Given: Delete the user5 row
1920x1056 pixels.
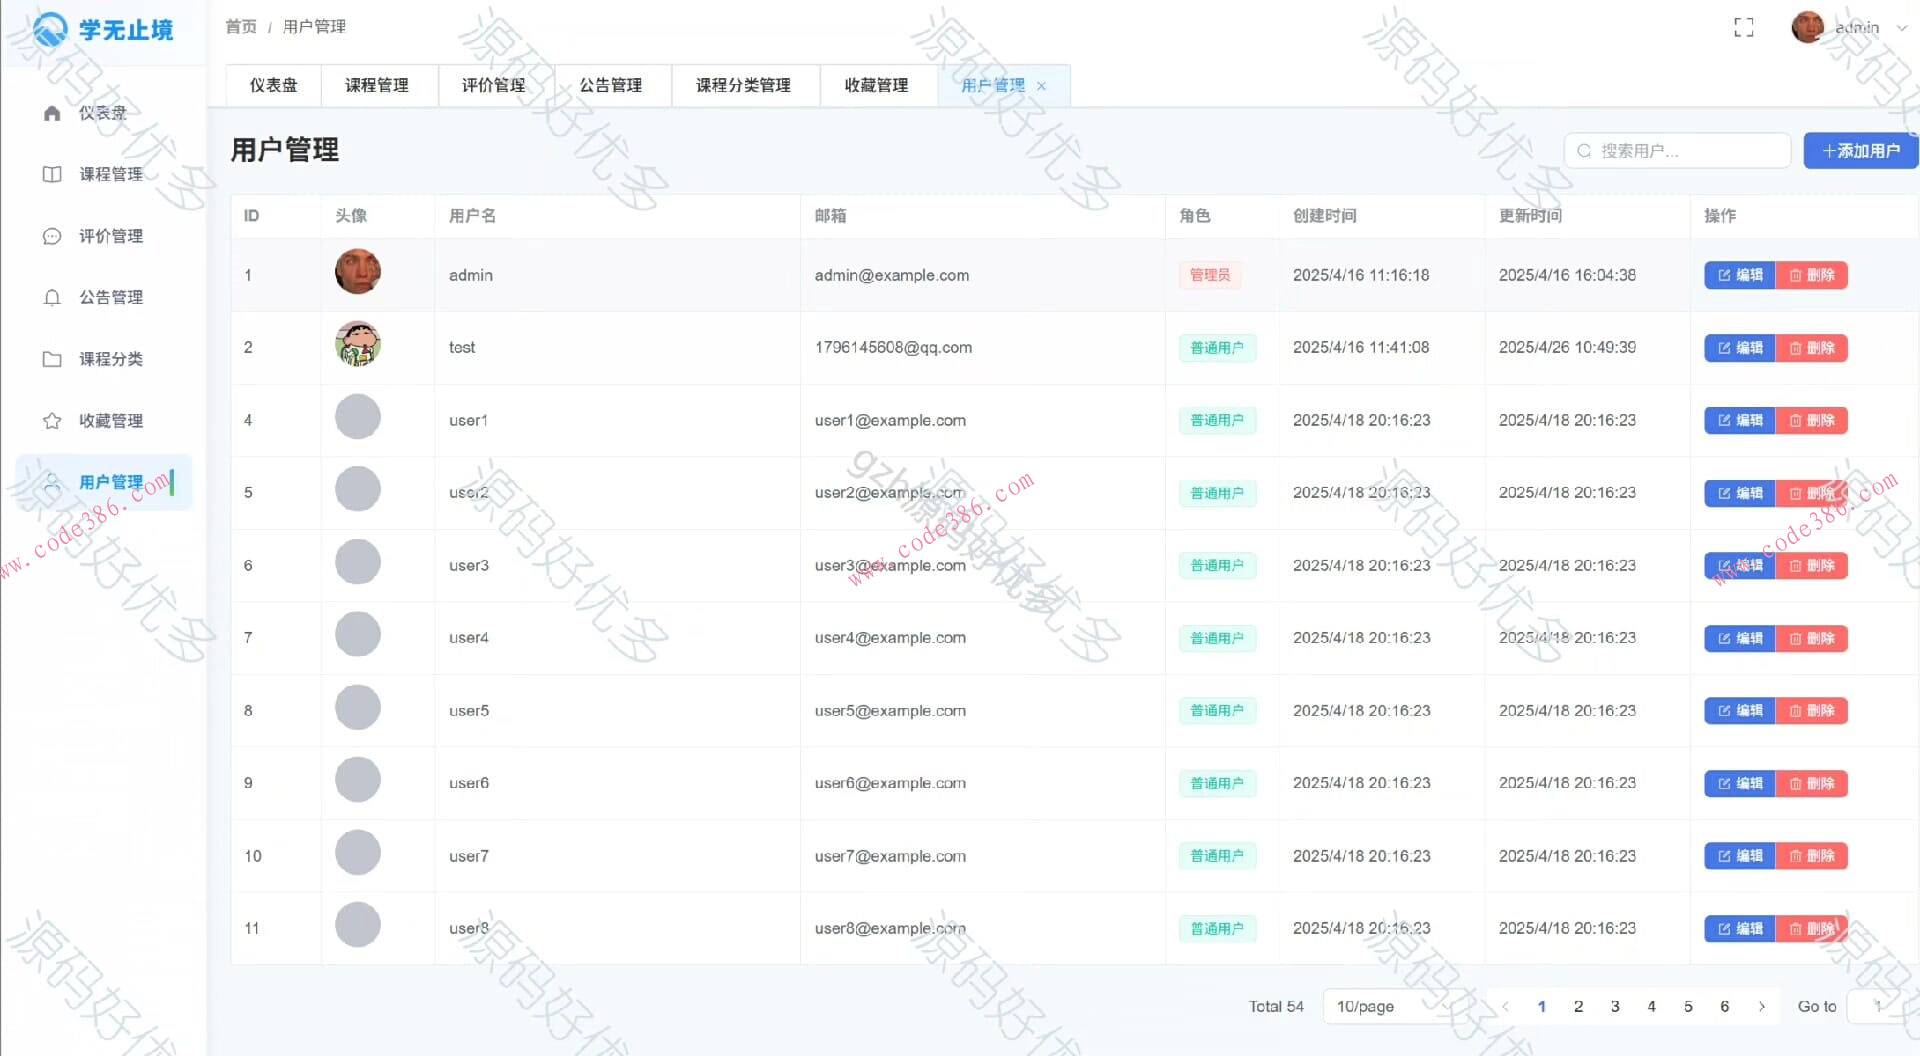Looking at the screenshot, I should tap(1812, 710).
